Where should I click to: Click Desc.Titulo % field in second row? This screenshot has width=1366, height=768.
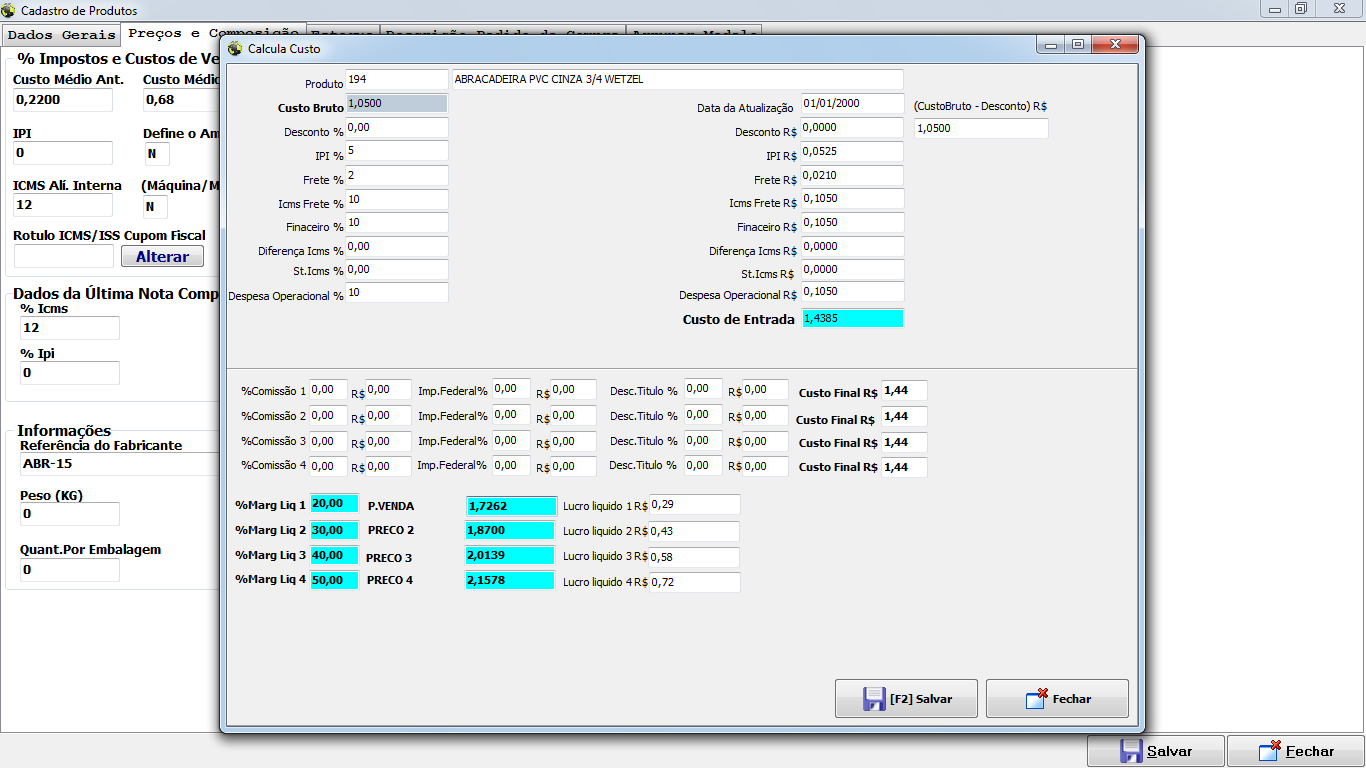[x=704, y=415]
